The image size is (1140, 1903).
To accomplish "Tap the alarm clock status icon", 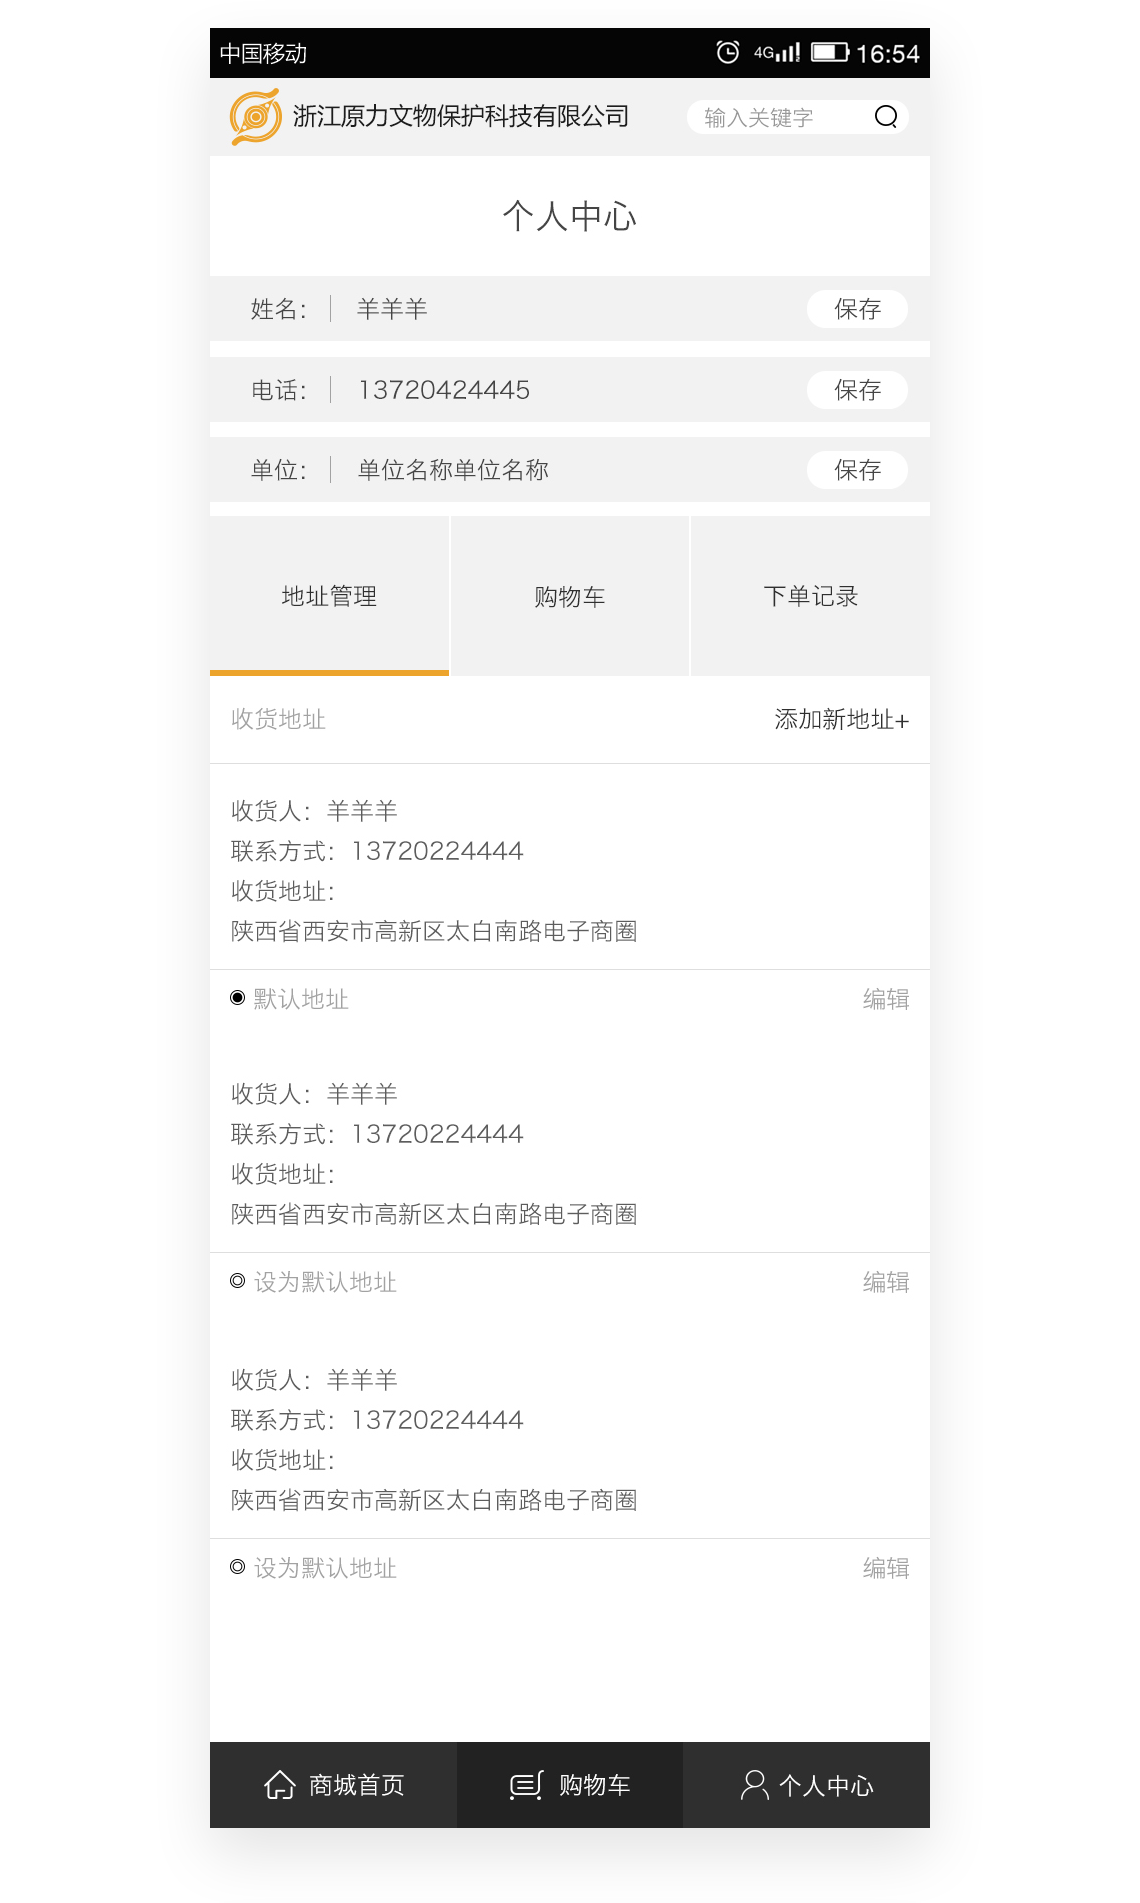I will coord(728,52).
